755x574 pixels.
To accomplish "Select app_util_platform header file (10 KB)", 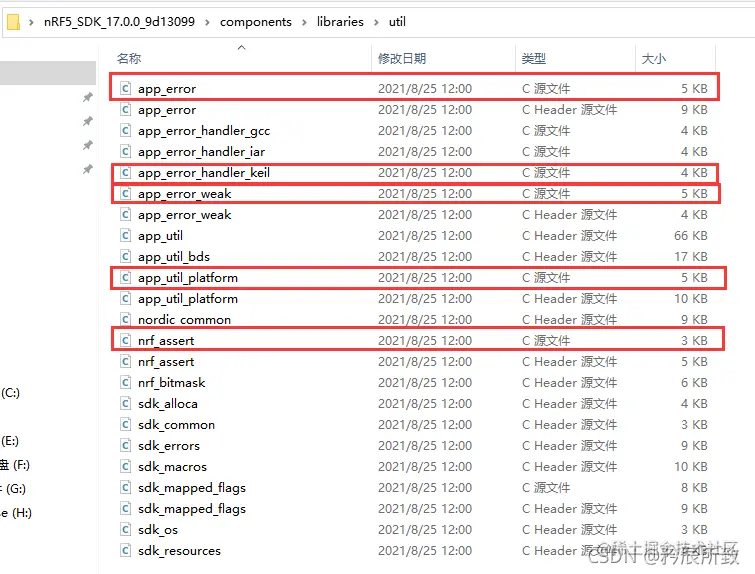I will coord(414,299).
